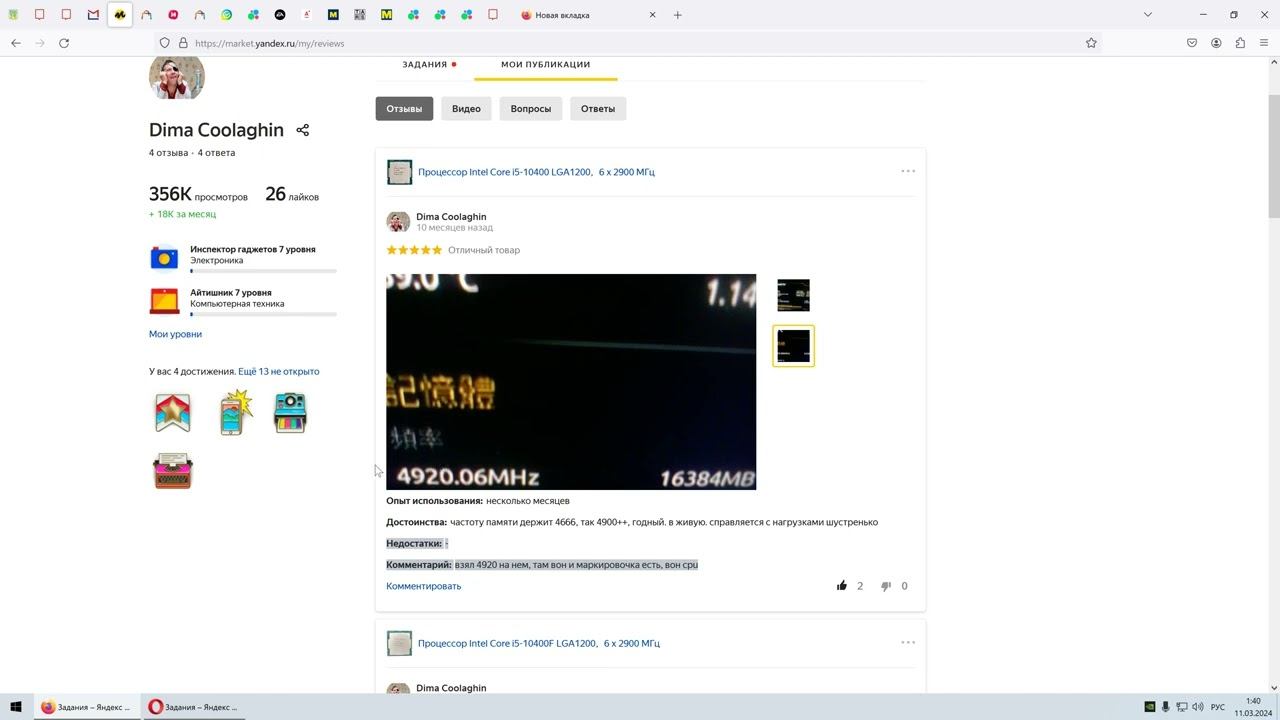The height and width of the screenshot is (720, 1280).
Task: Open the phone photo achievement badge
Action: point(234,412)
